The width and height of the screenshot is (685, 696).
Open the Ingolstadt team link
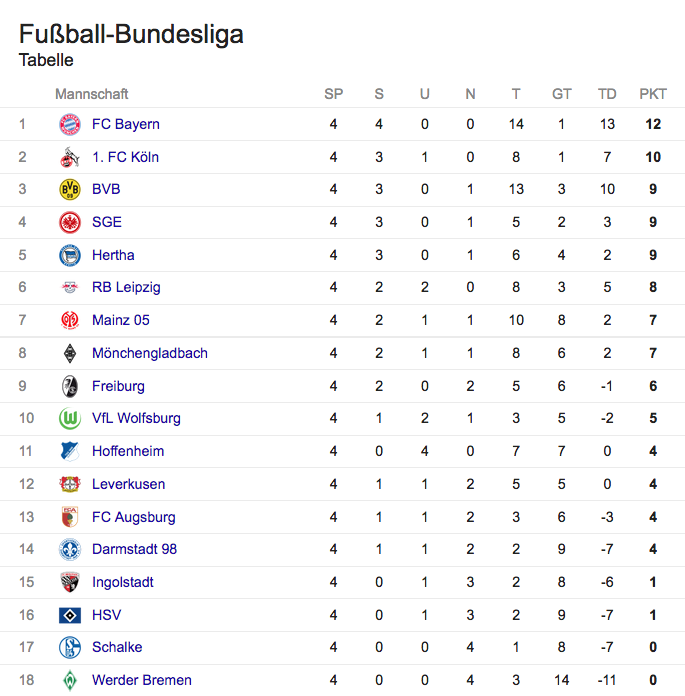(x=123, y=582)
